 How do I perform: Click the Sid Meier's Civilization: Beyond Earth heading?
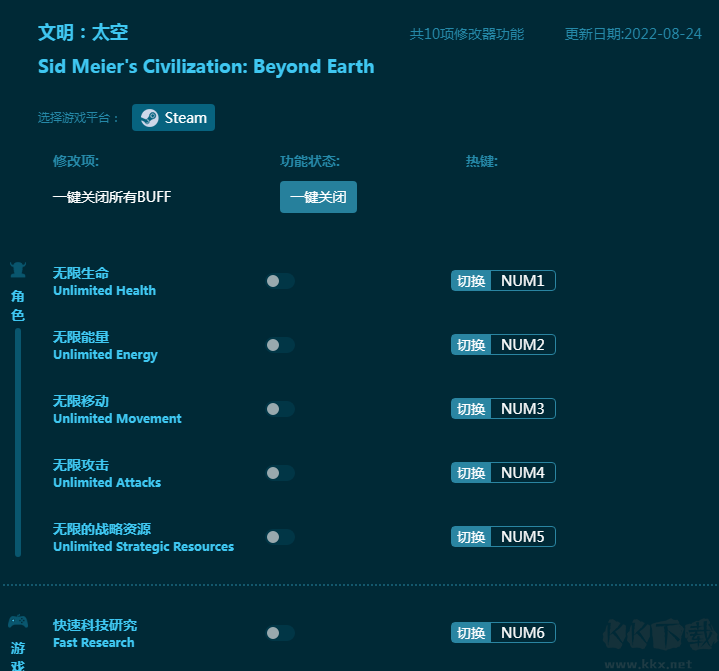click(206, 67)
